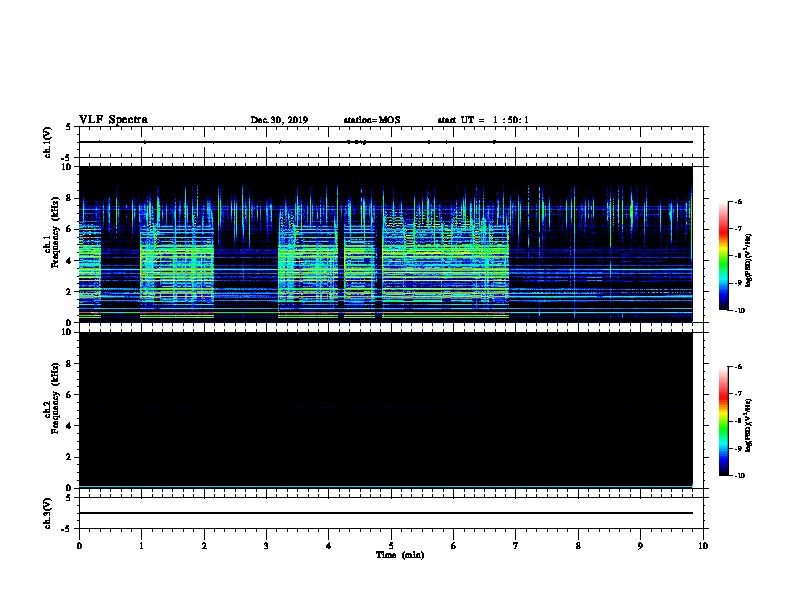Click the '-5' tick of ch.3(V) axis
The width and height of the screenshot is (792, 612).
(x=67, y=529)
